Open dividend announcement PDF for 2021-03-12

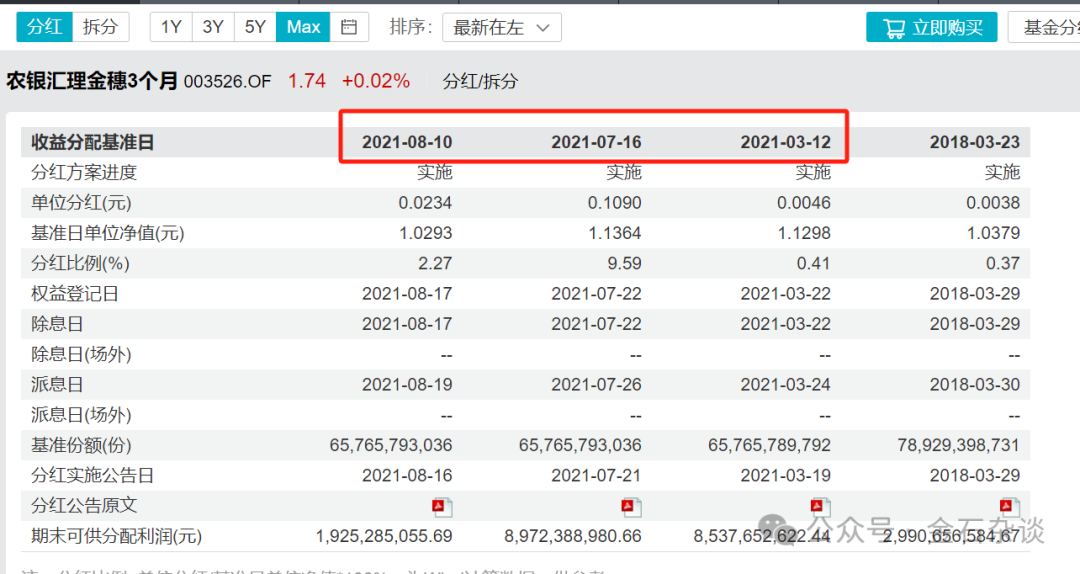(820, 506)
